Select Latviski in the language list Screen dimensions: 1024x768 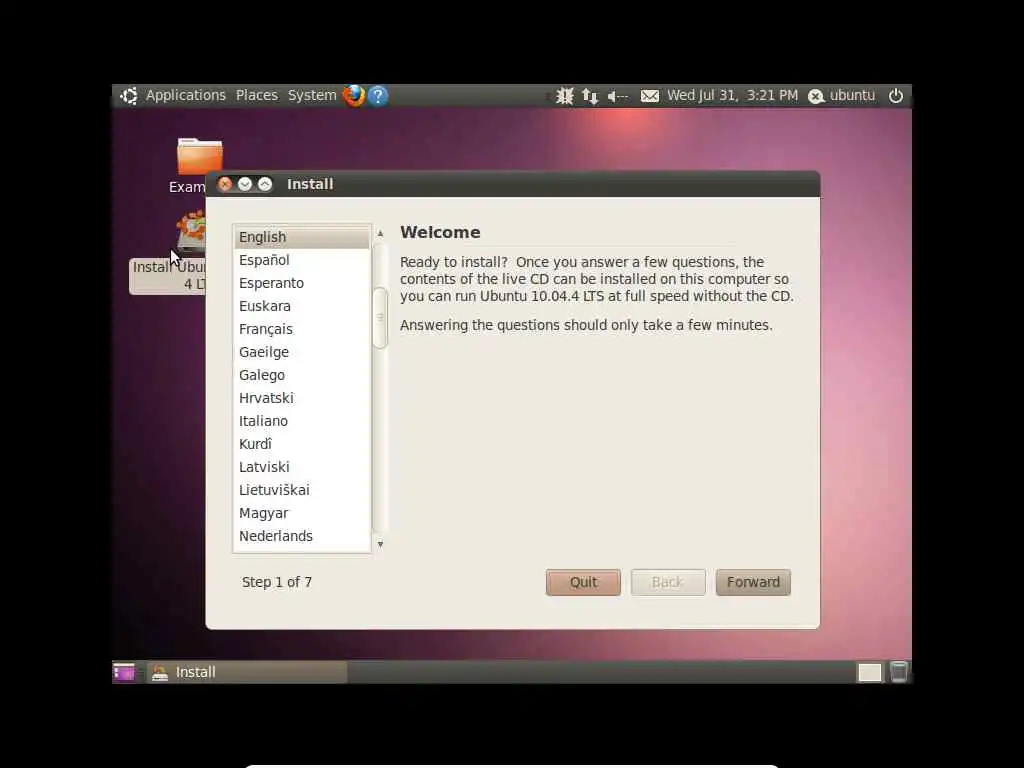[x=302, y=467]
